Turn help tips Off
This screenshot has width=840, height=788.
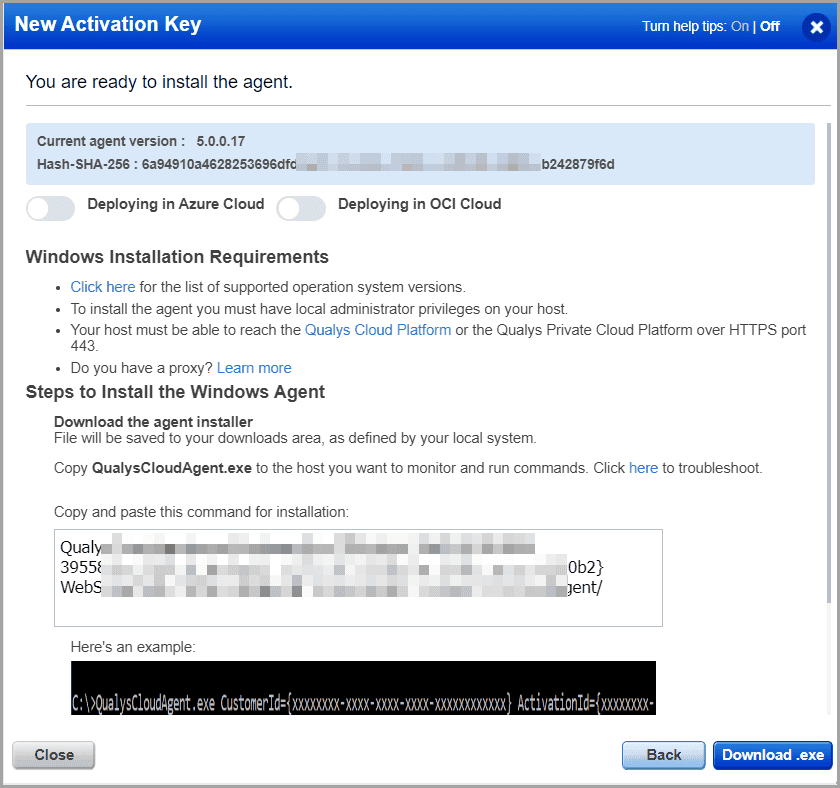[x=769, y=26]
